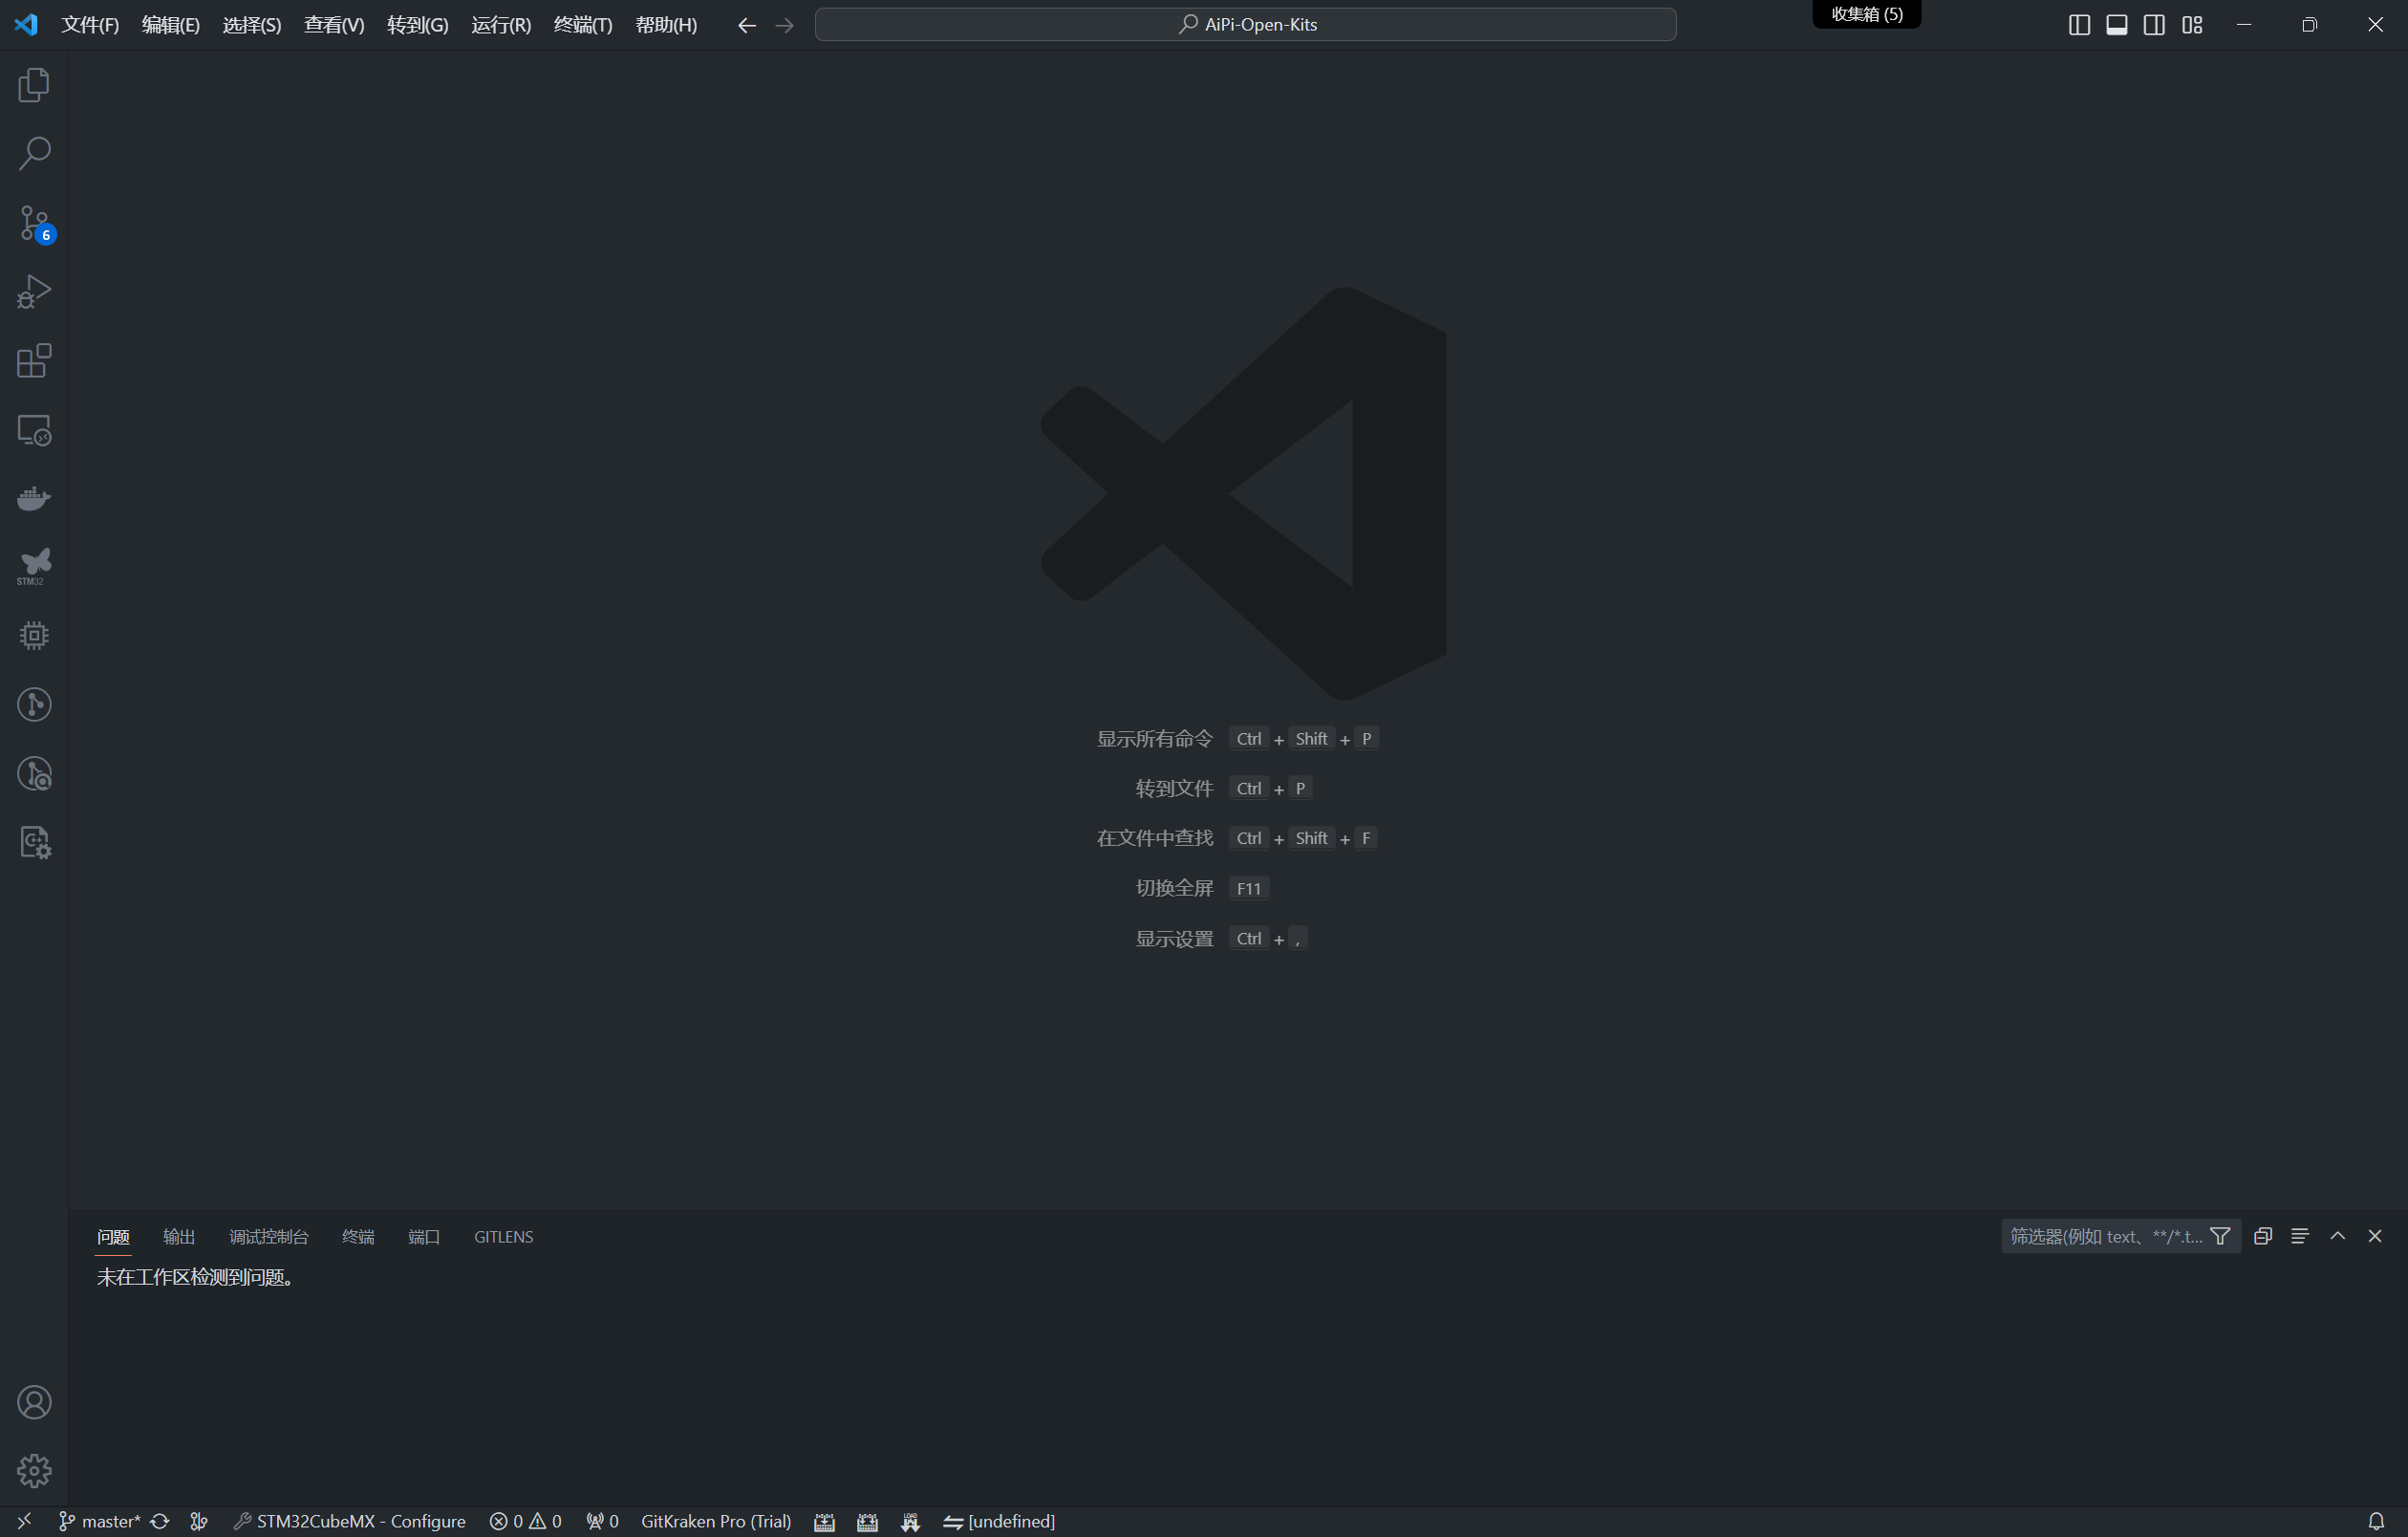Close the bottom panel

[2375, 1236]
